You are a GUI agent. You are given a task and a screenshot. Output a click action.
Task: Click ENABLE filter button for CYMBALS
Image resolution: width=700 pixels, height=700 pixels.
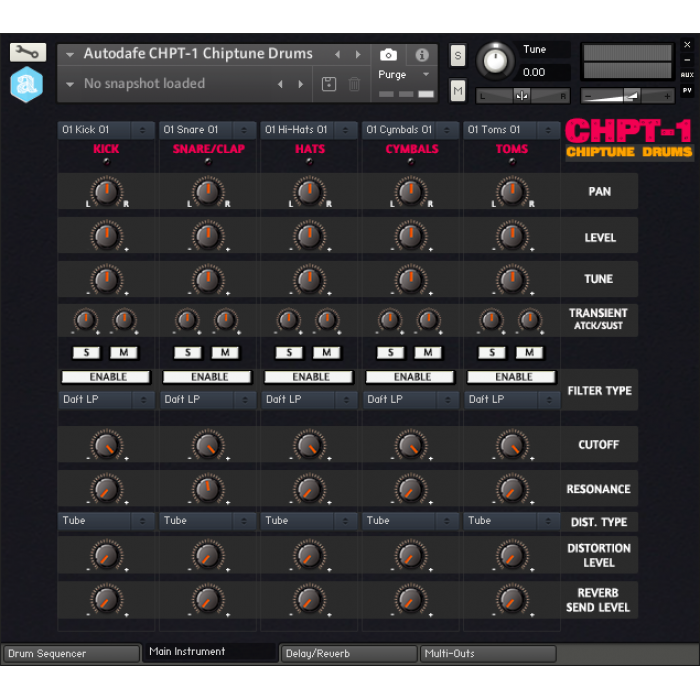pyautogui.click(x=410, y=377)
